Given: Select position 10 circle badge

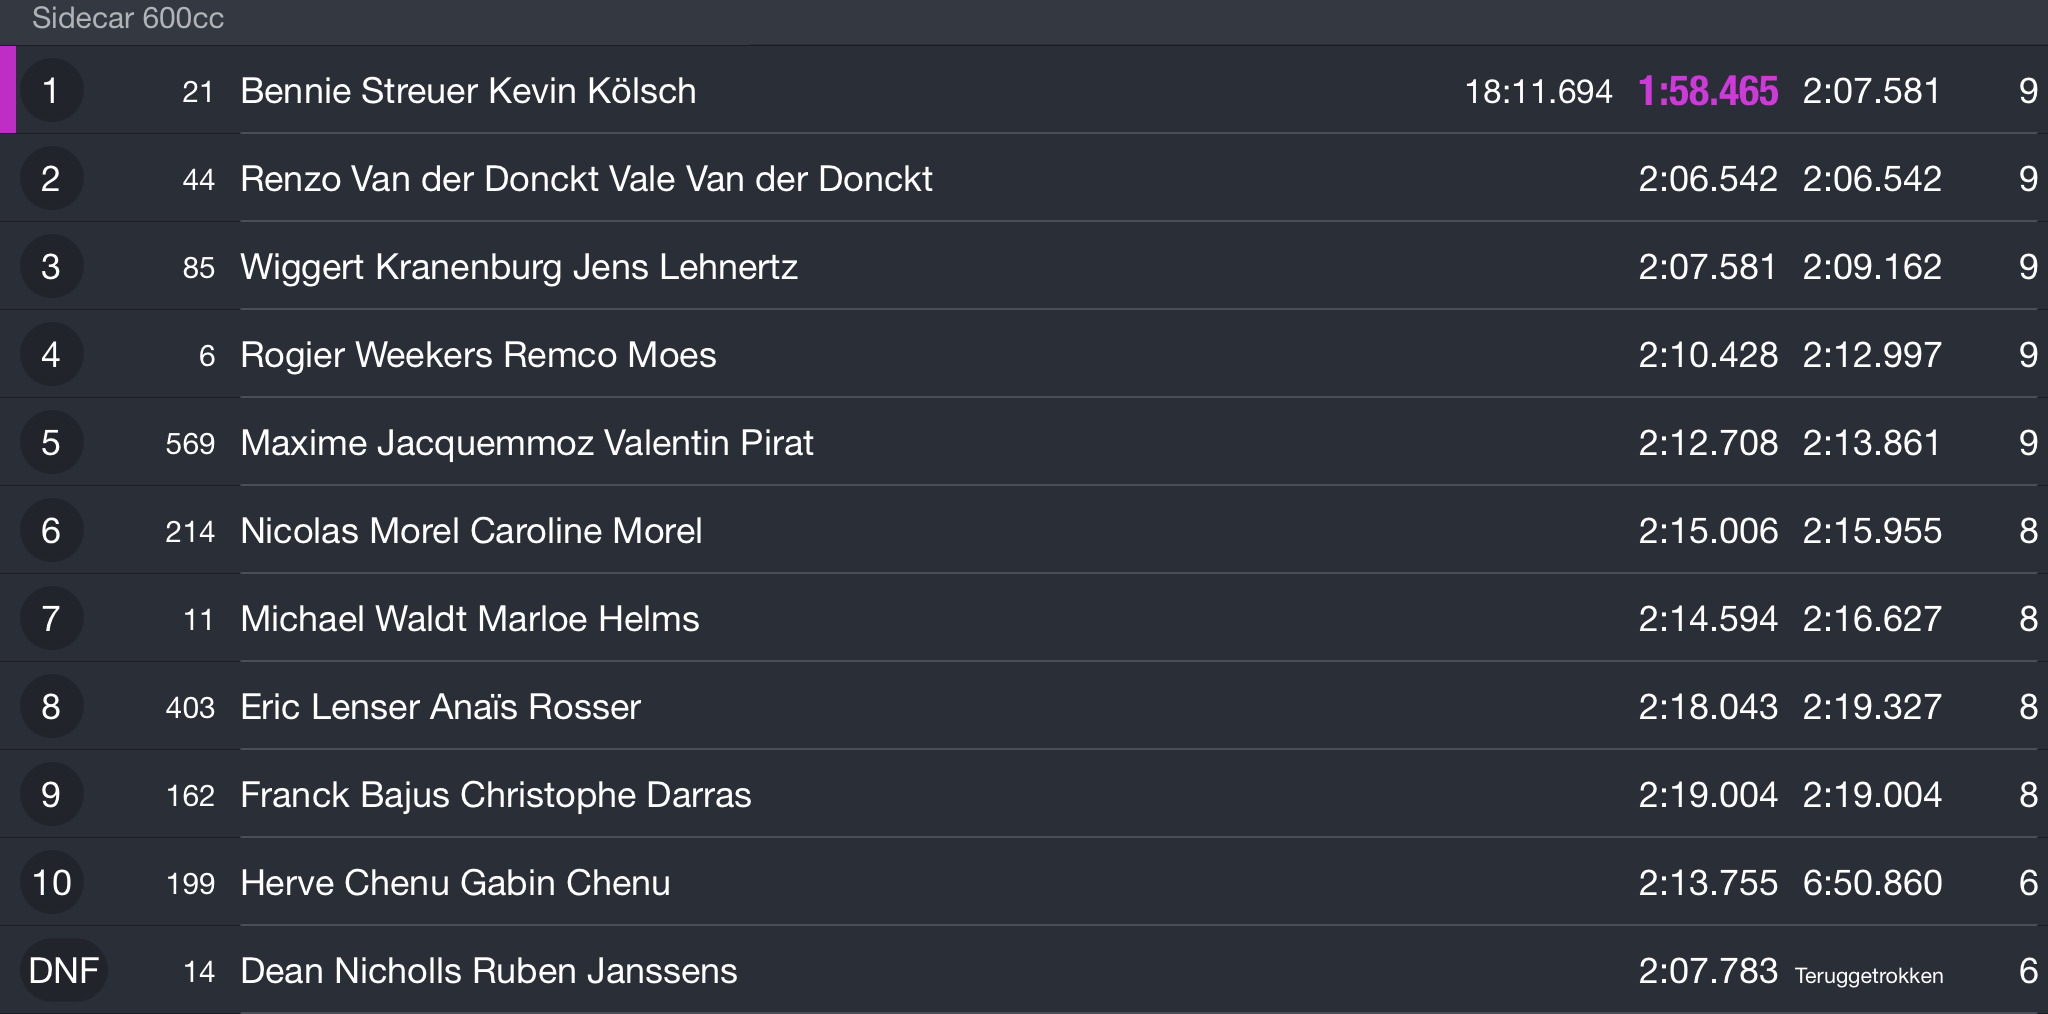Looking at the screenshot, I should click(51, 883).
